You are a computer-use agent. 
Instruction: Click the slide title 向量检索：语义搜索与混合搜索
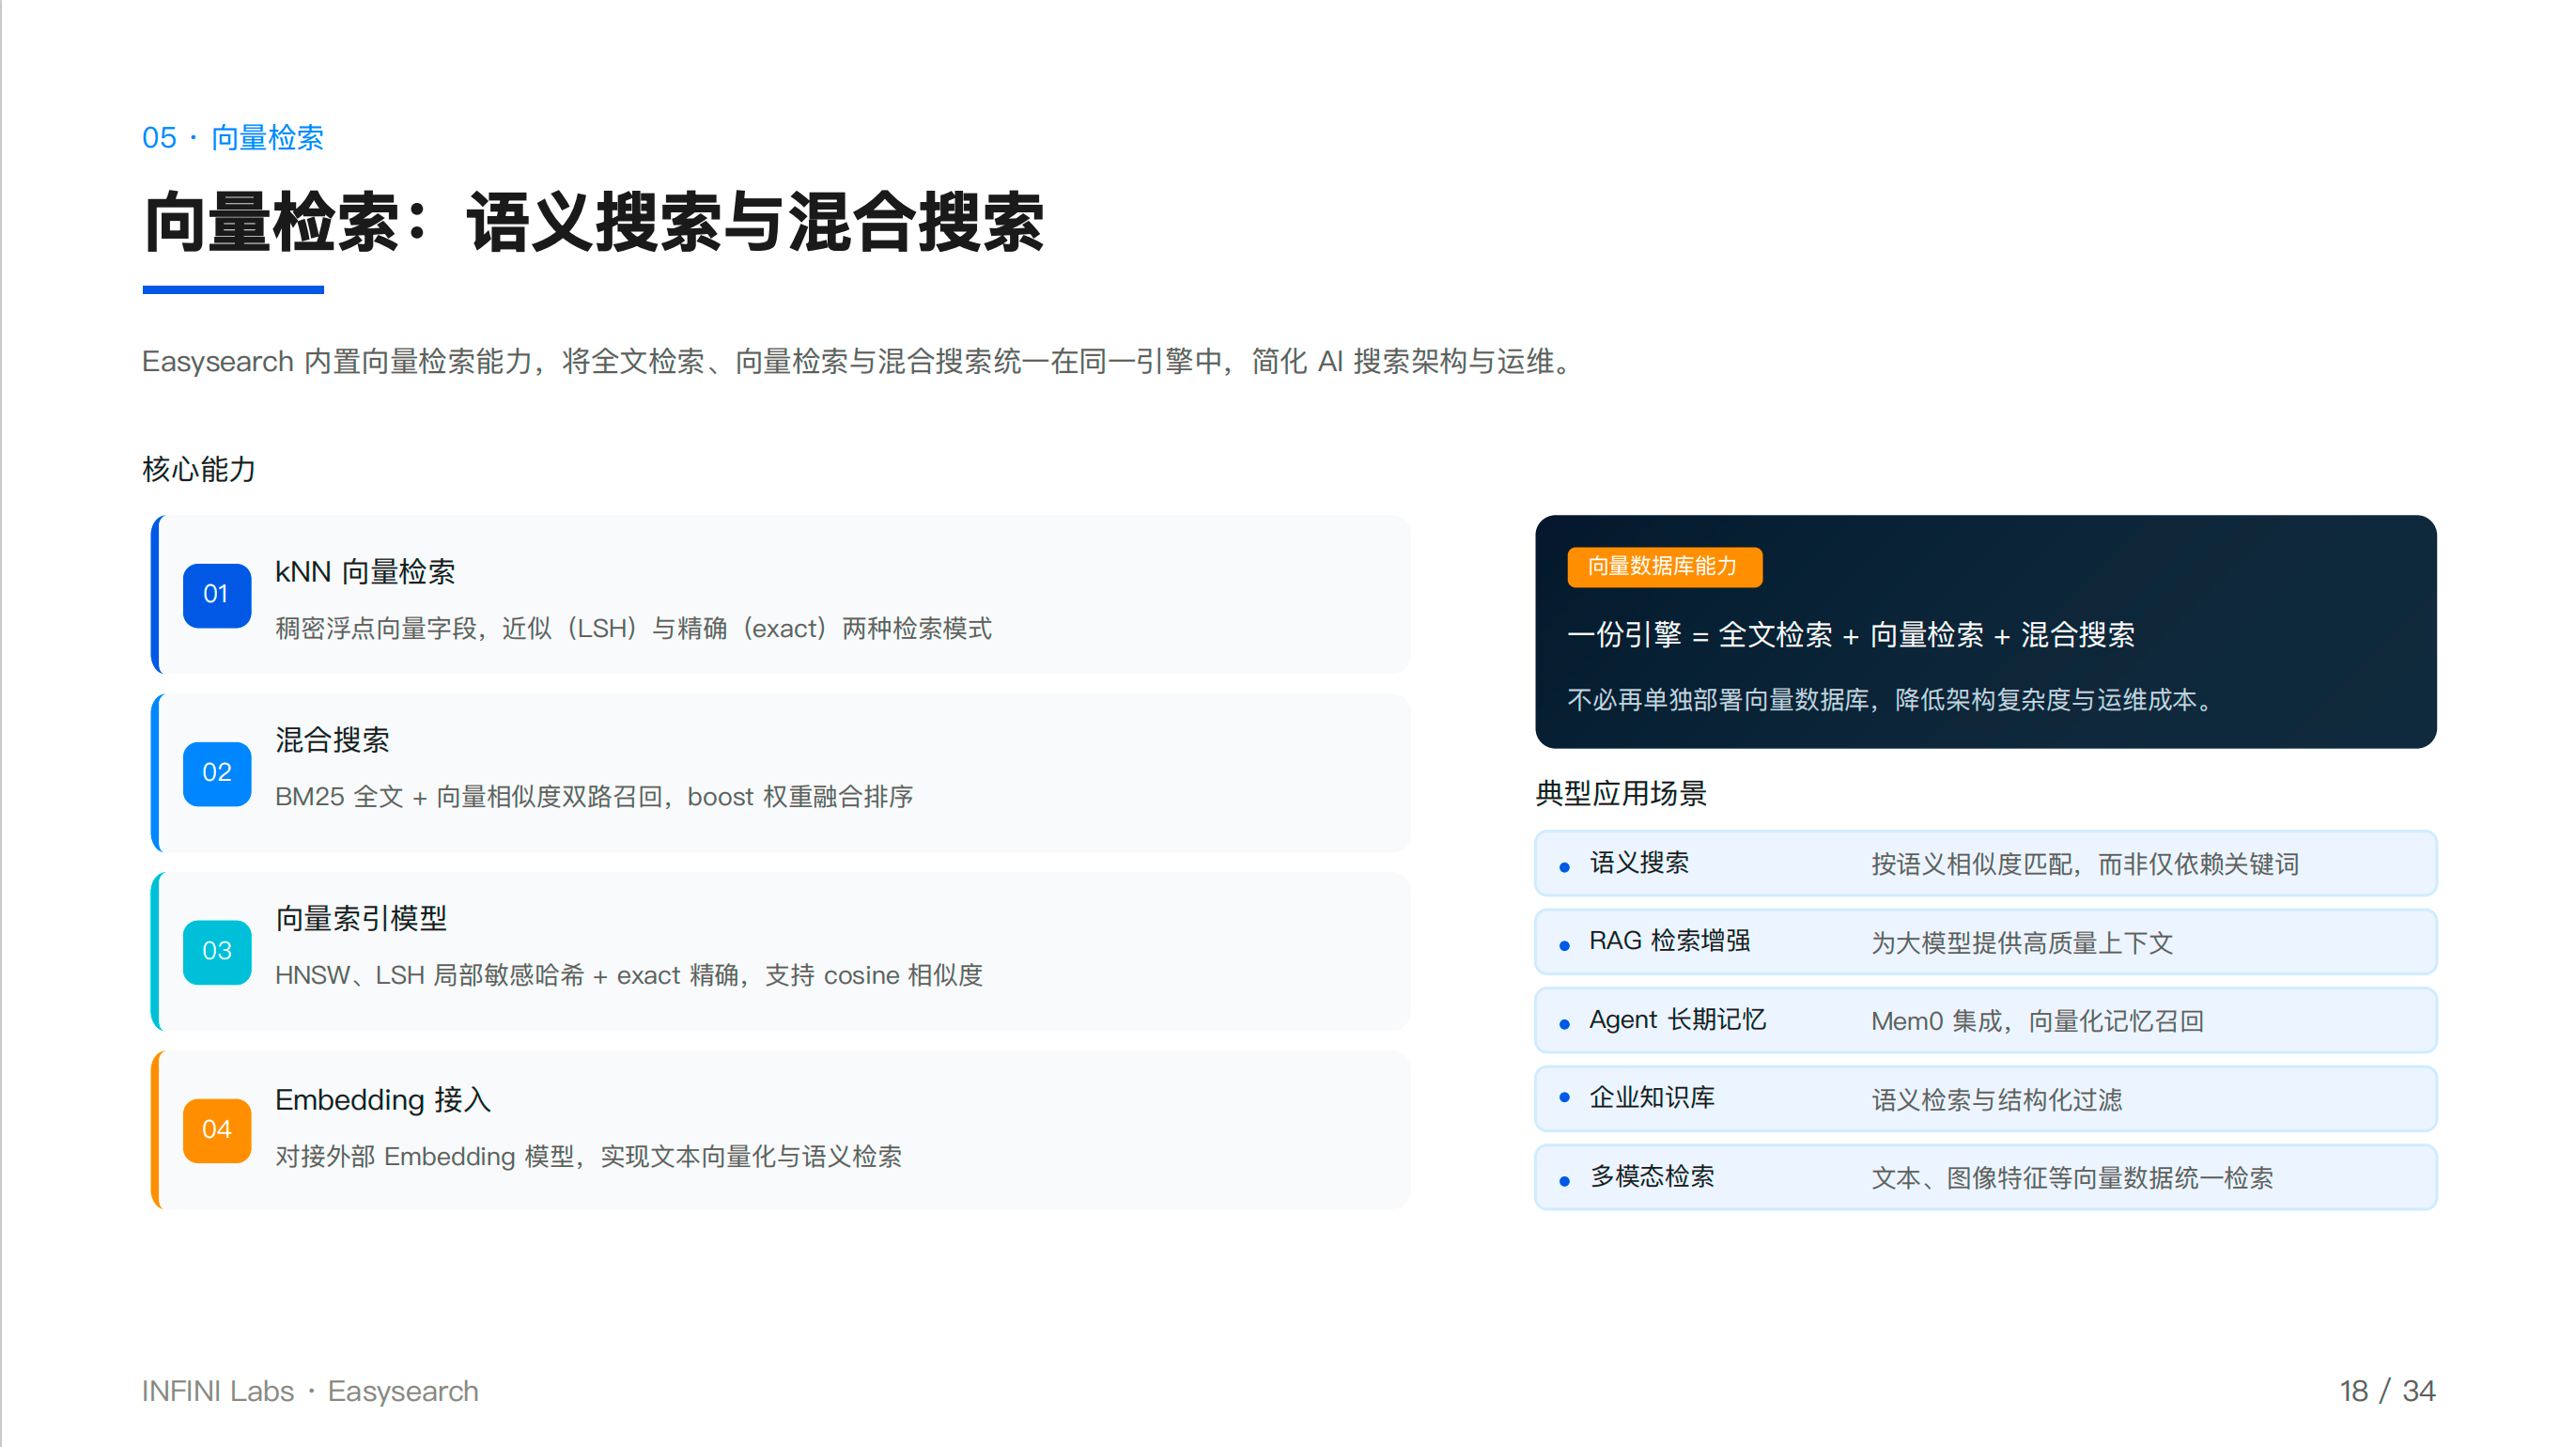594,222
